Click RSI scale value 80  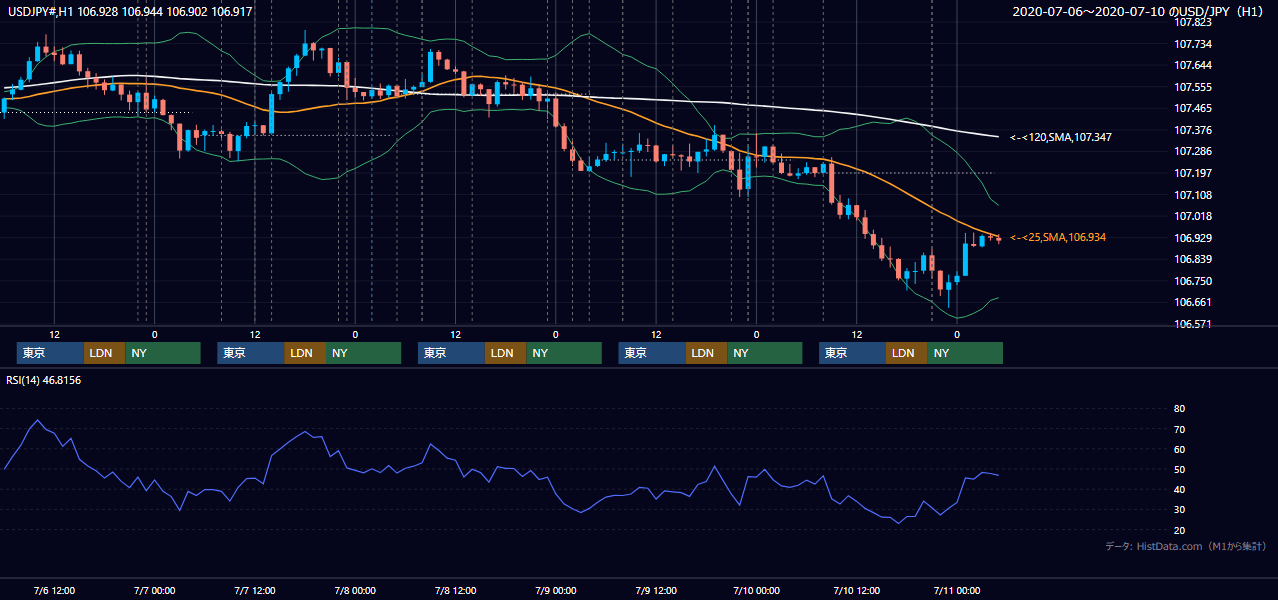click(x=1179, y=409)
